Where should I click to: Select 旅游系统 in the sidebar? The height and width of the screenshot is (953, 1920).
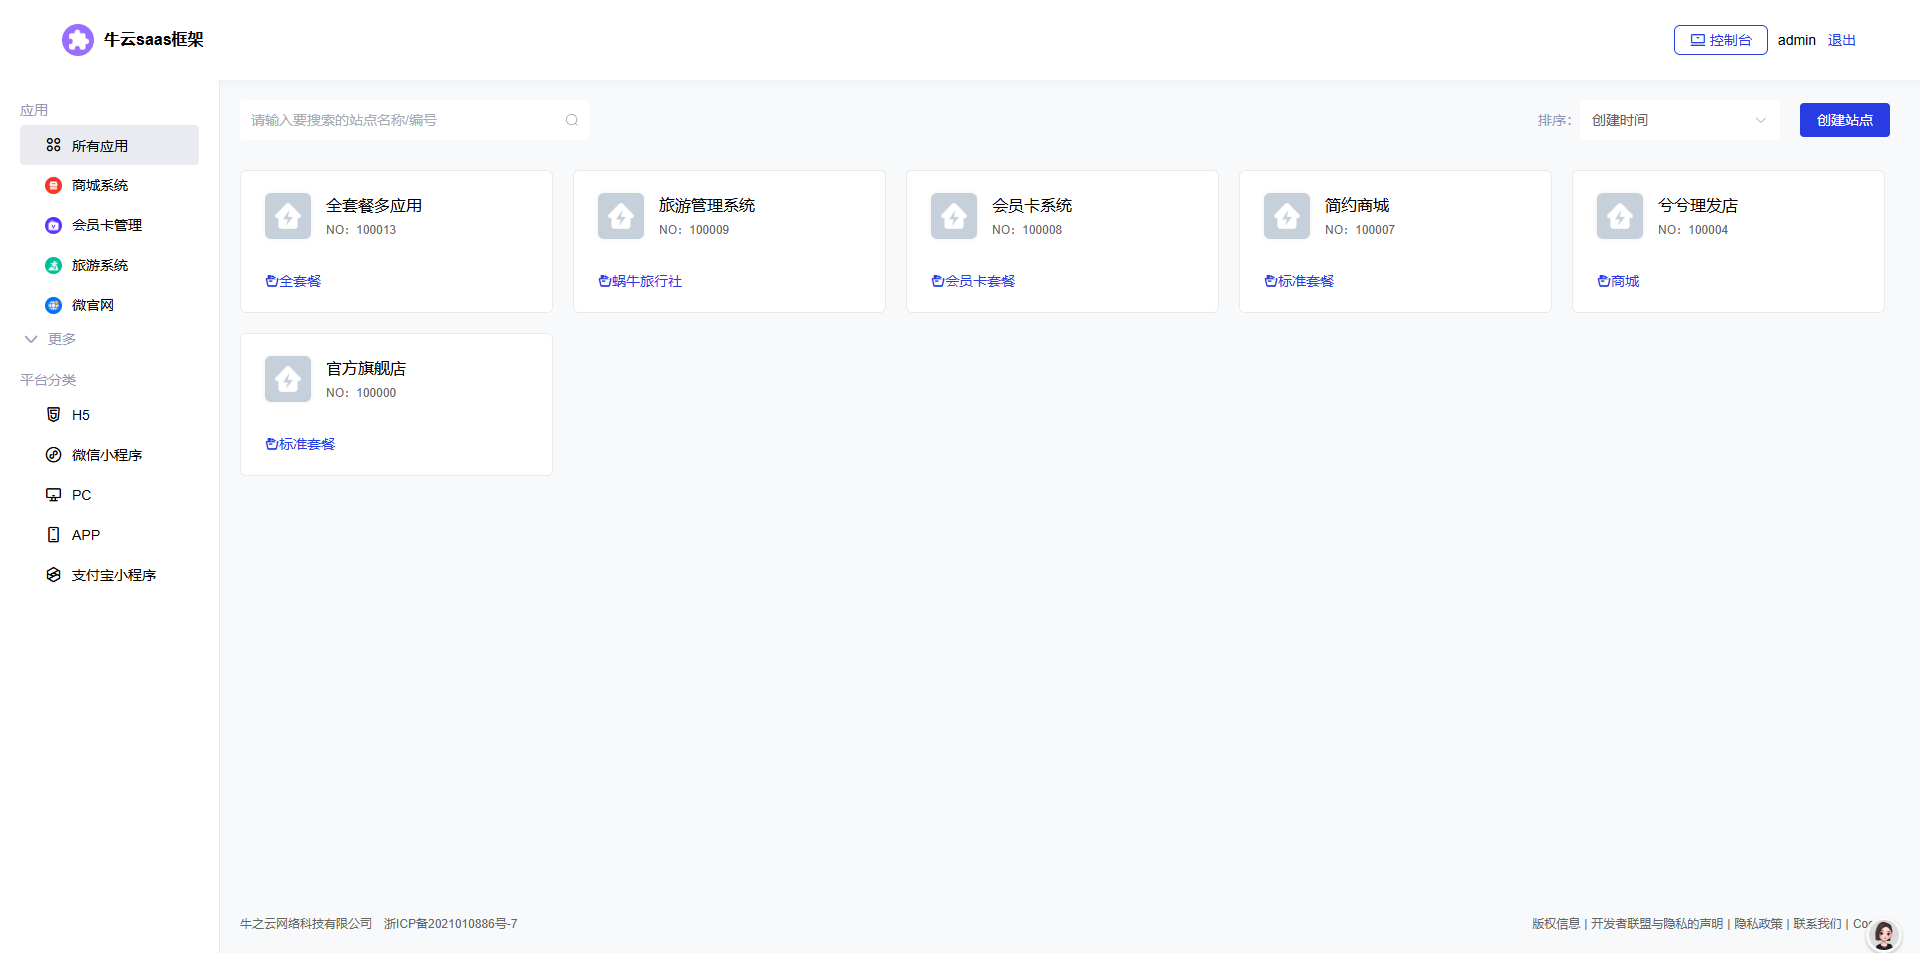tap(109, 265)
